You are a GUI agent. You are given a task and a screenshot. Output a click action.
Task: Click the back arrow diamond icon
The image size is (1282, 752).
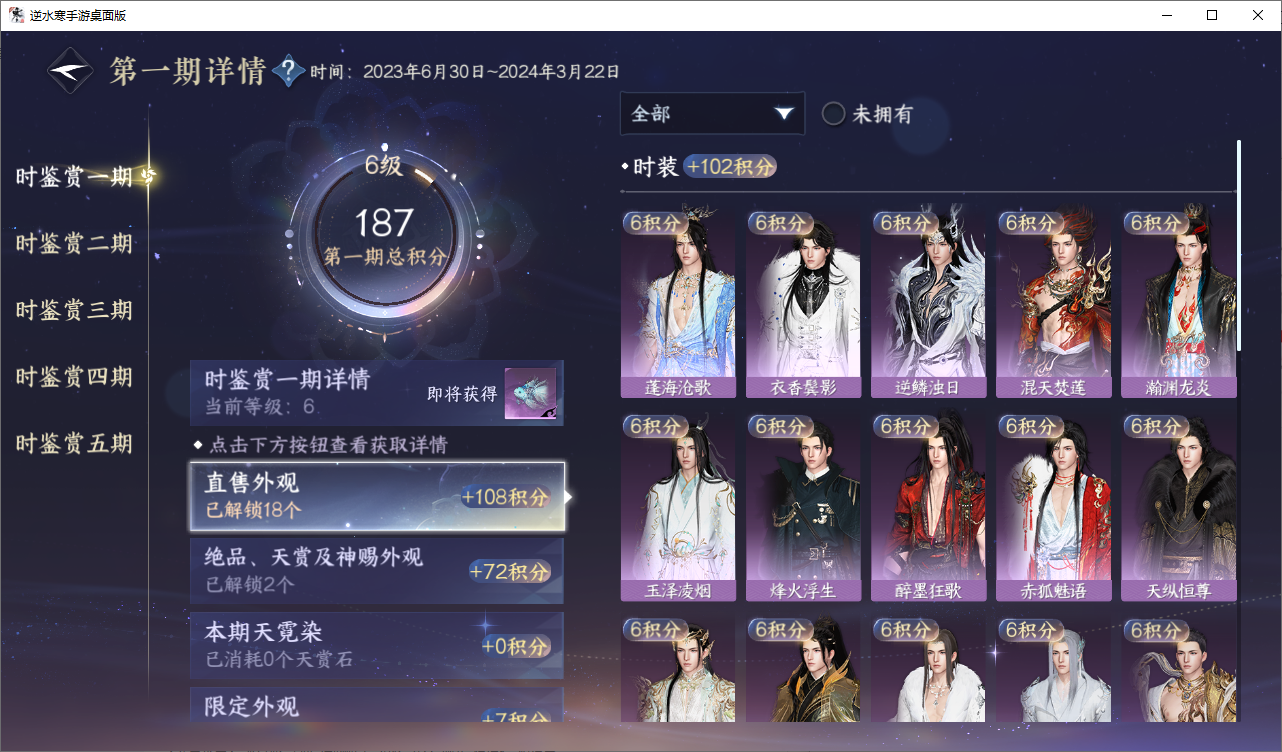pos(71,71)
